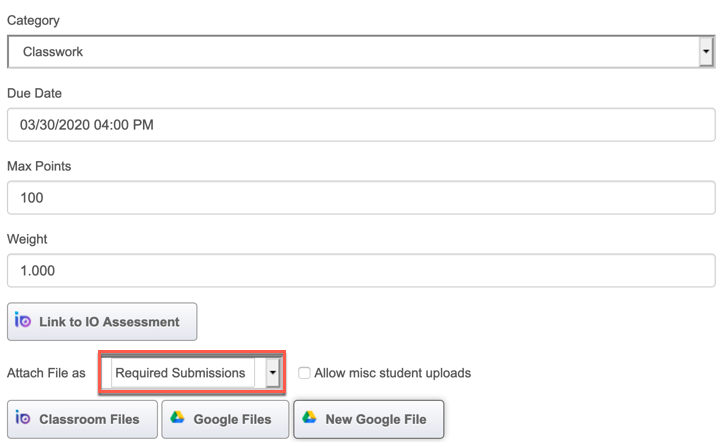Select the Required Submissions combo box

pyautogui.click(x=192, y=372)
